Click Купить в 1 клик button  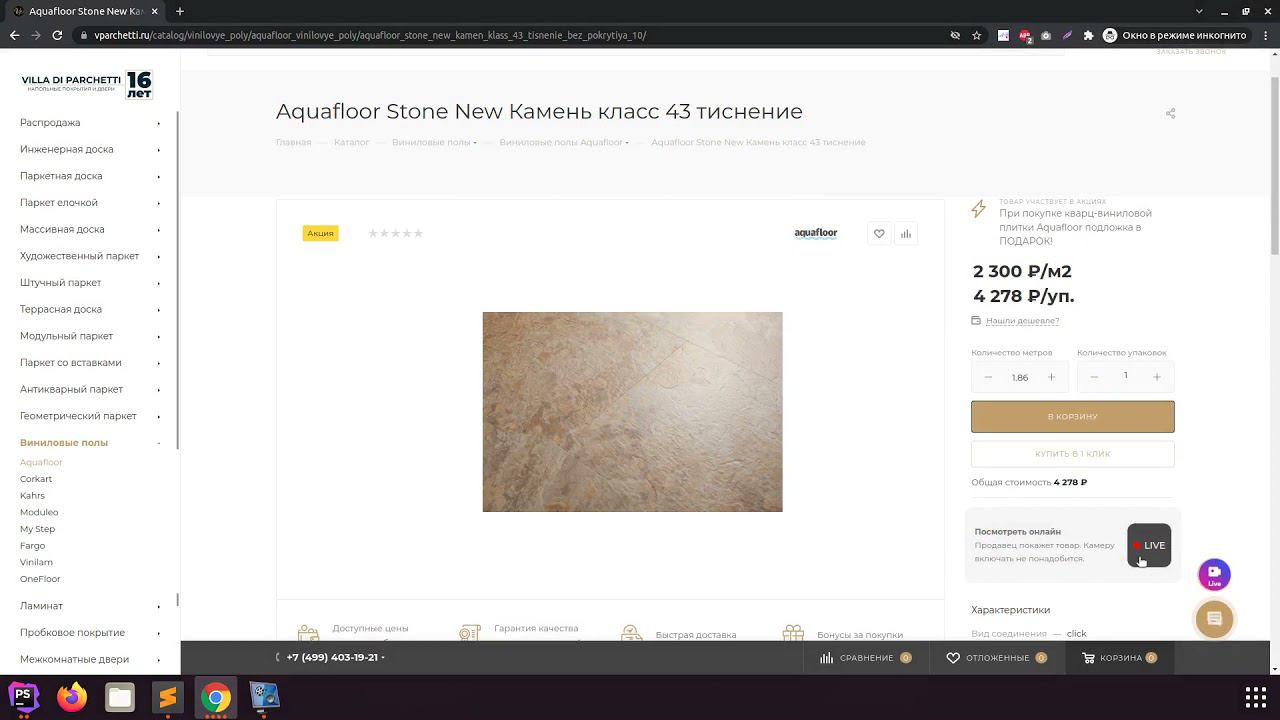pyautogui.click(x=1072, y=454)
